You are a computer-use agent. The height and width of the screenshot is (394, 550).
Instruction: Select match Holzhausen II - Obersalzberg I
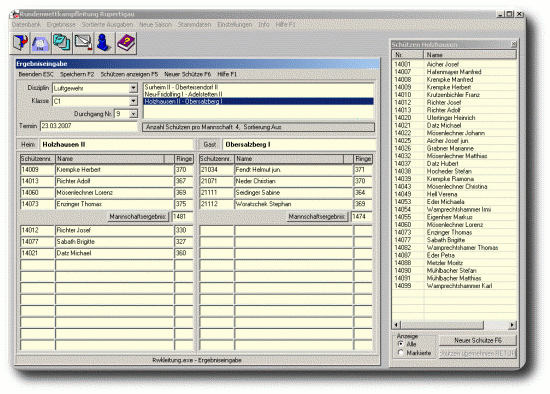[259, 101]
